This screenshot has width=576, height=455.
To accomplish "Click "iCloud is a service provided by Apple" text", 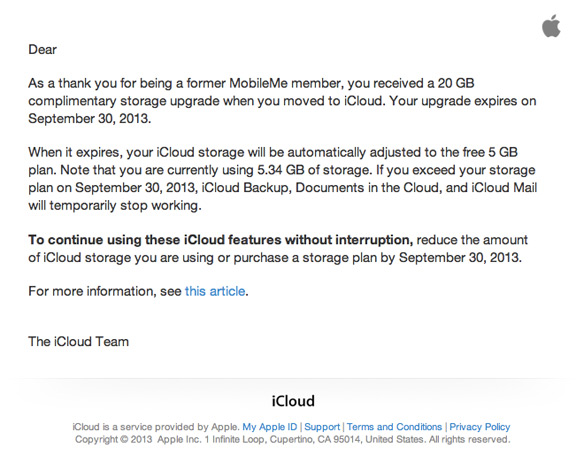I will coord(156,427).
